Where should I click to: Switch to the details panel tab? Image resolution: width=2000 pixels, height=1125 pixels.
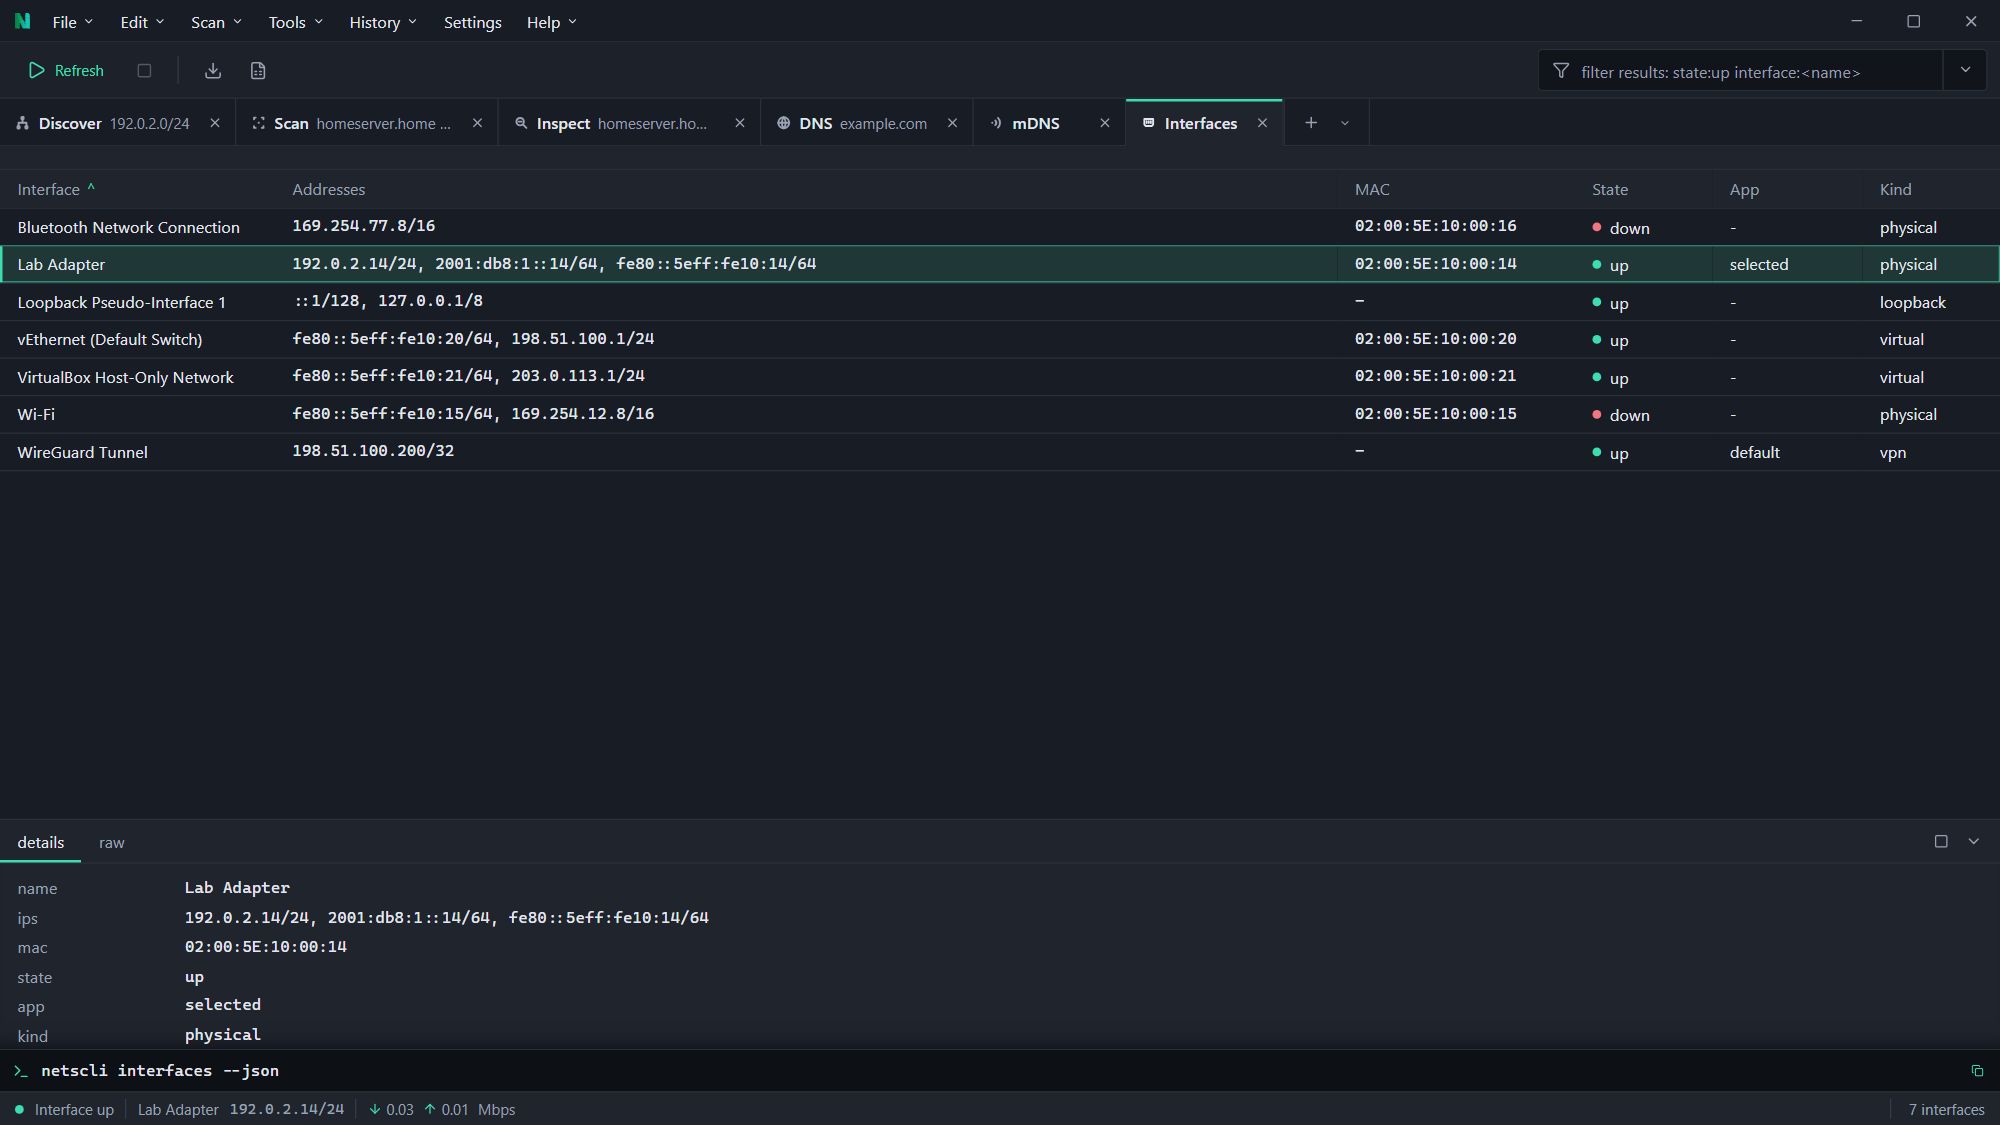[41, 843]
